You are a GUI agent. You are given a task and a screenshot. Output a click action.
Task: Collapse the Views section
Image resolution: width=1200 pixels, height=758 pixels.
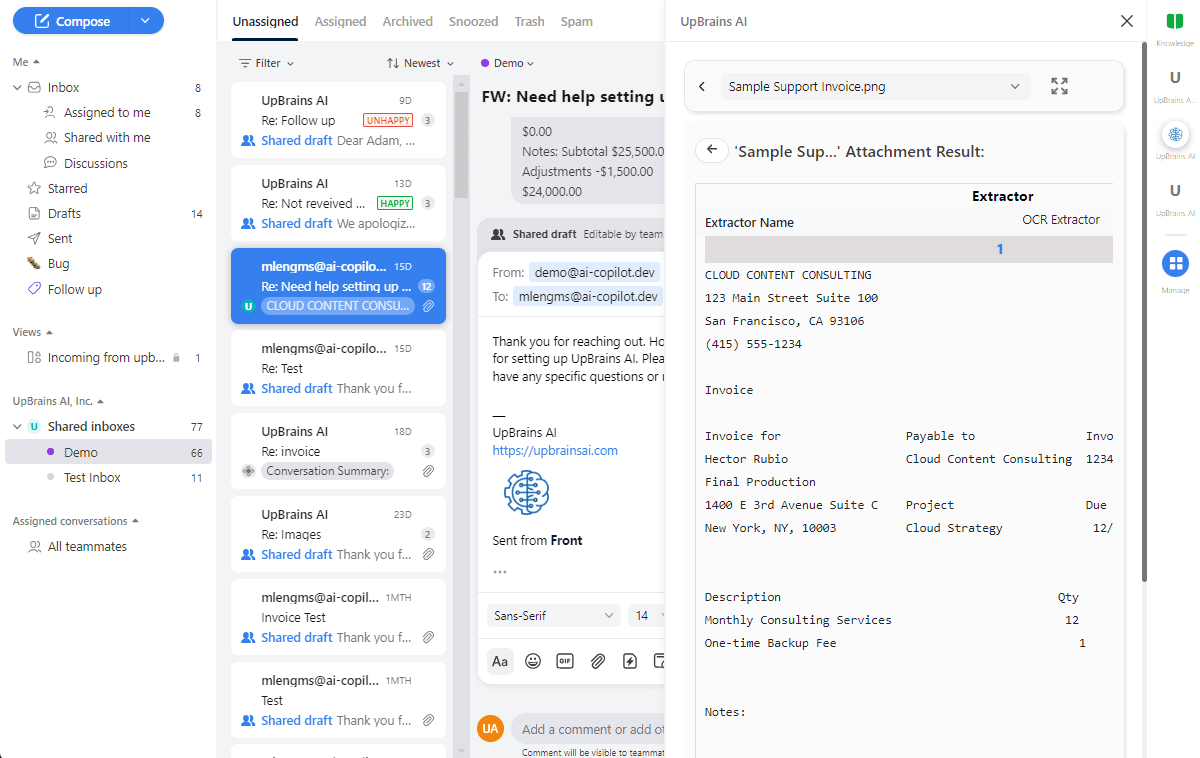pos(50,332)
